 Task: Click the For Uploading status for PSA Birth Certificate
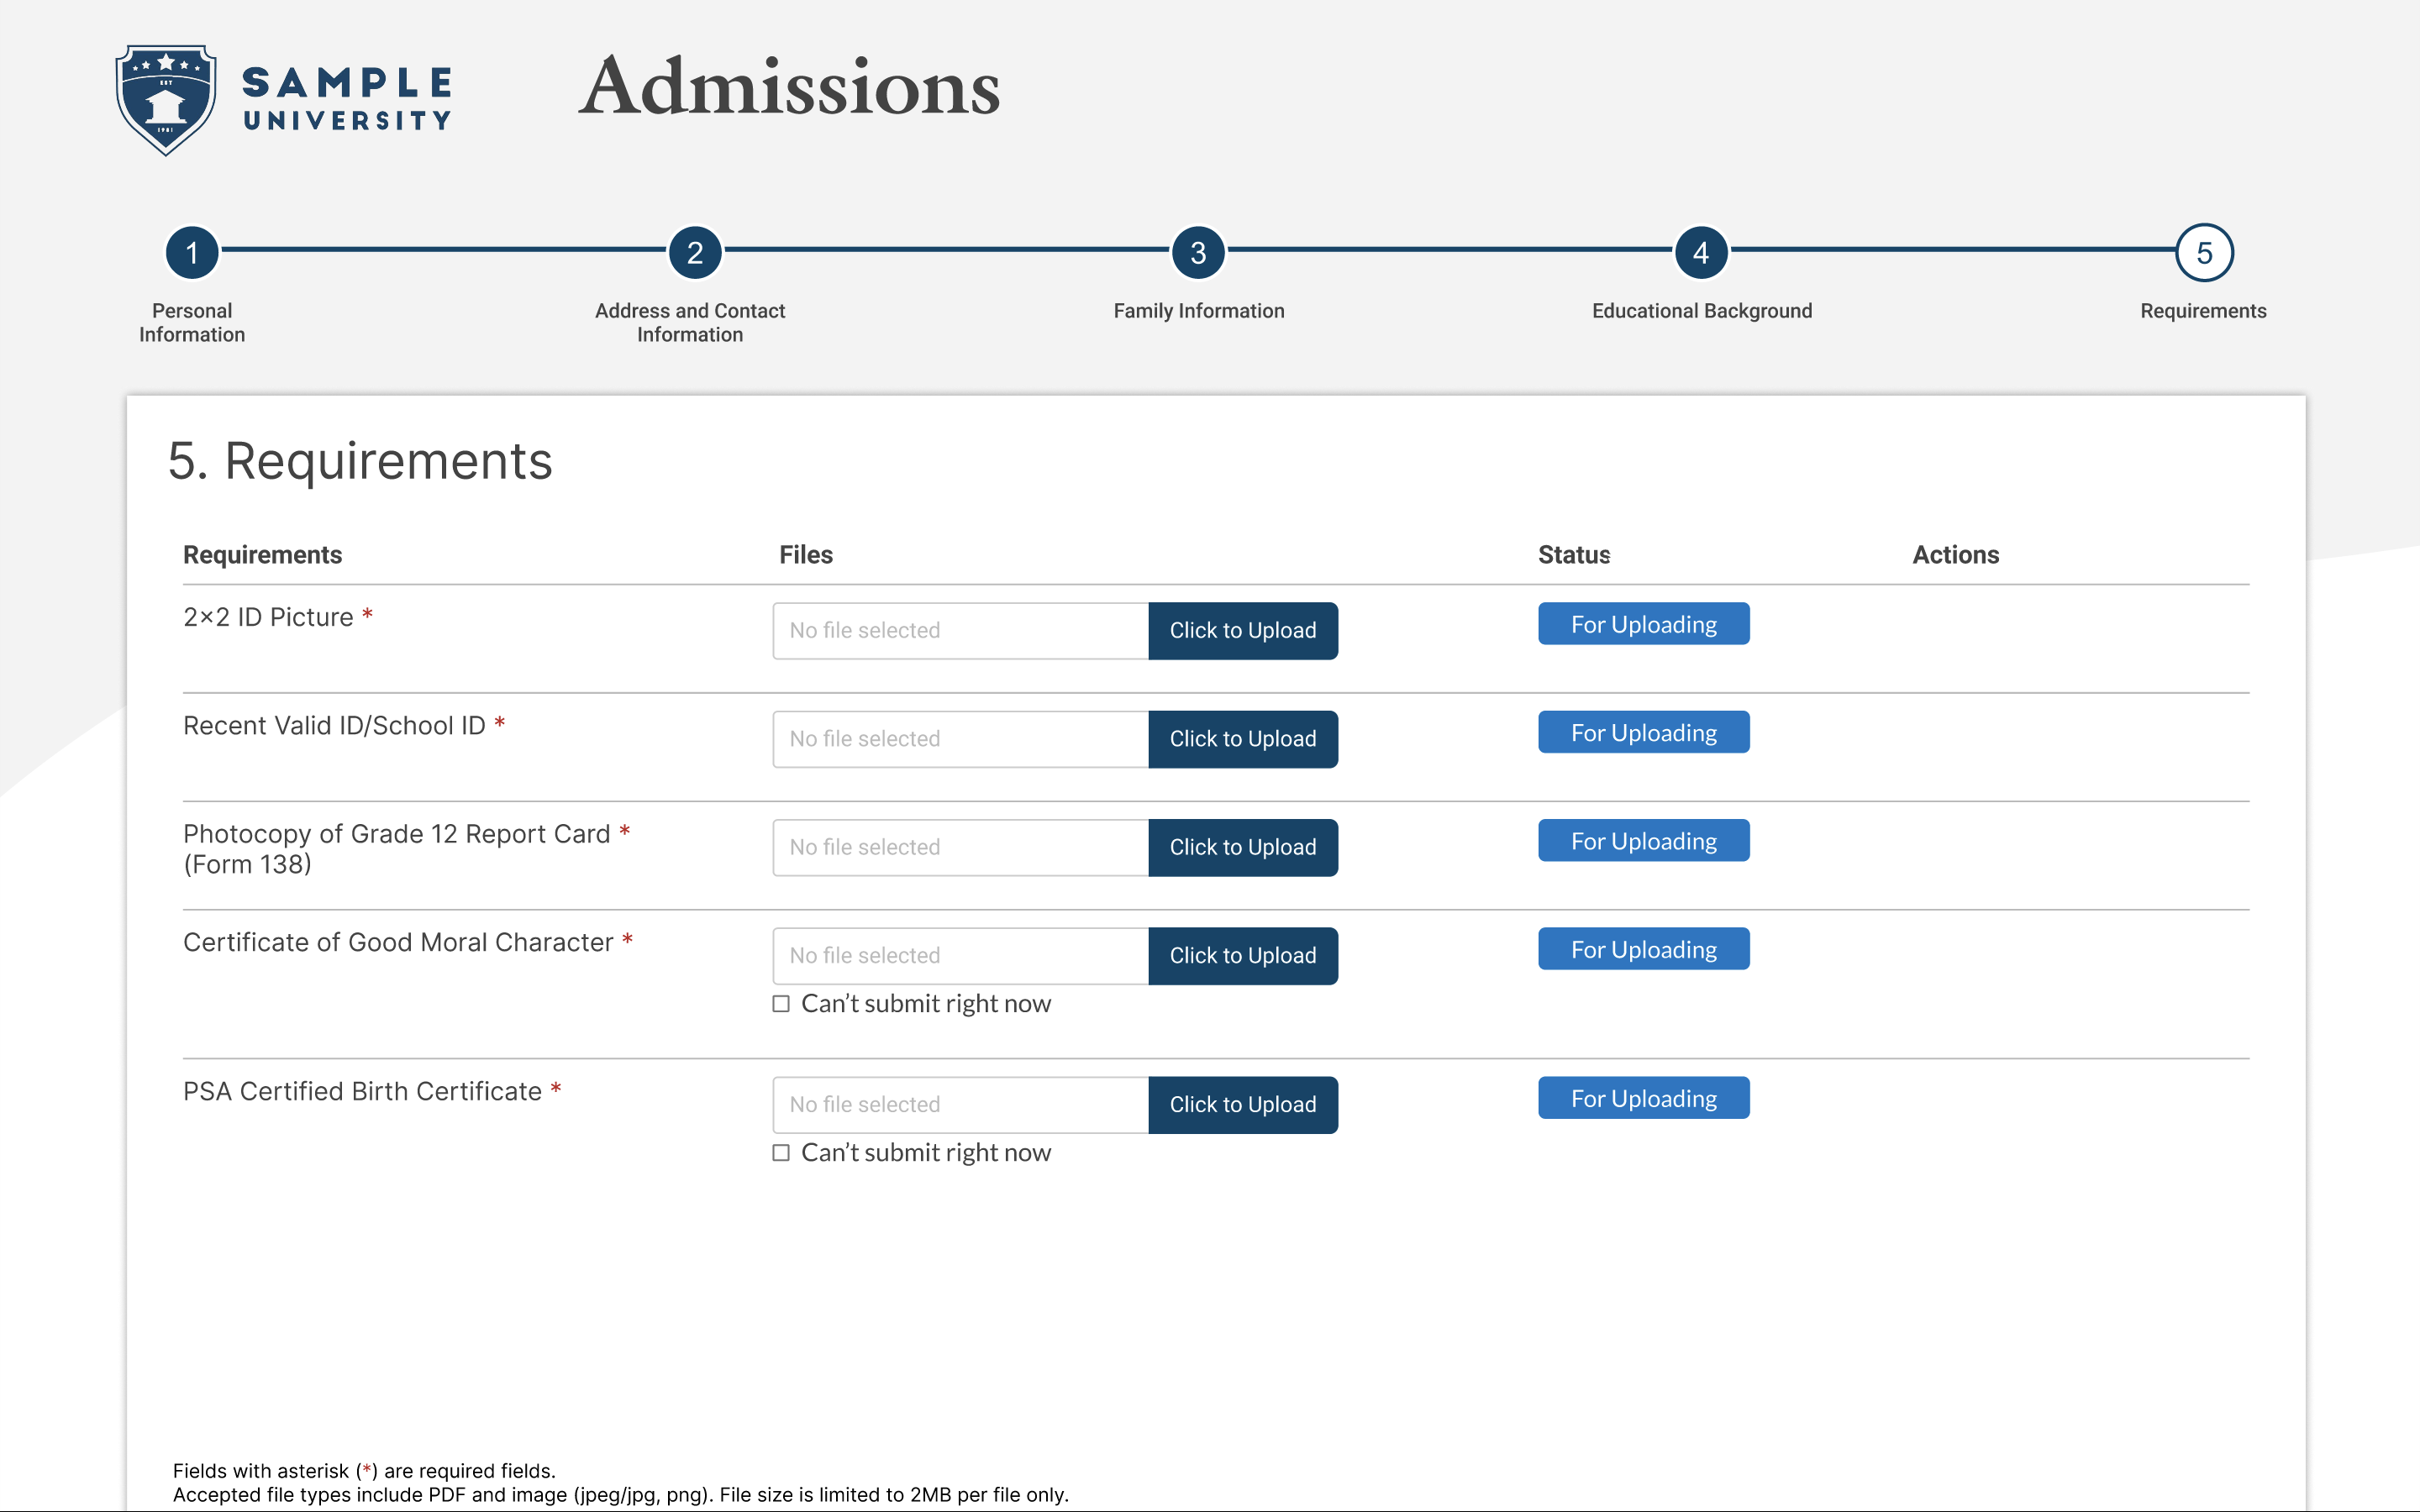pyautogui.click(x=1643, y=1097)
